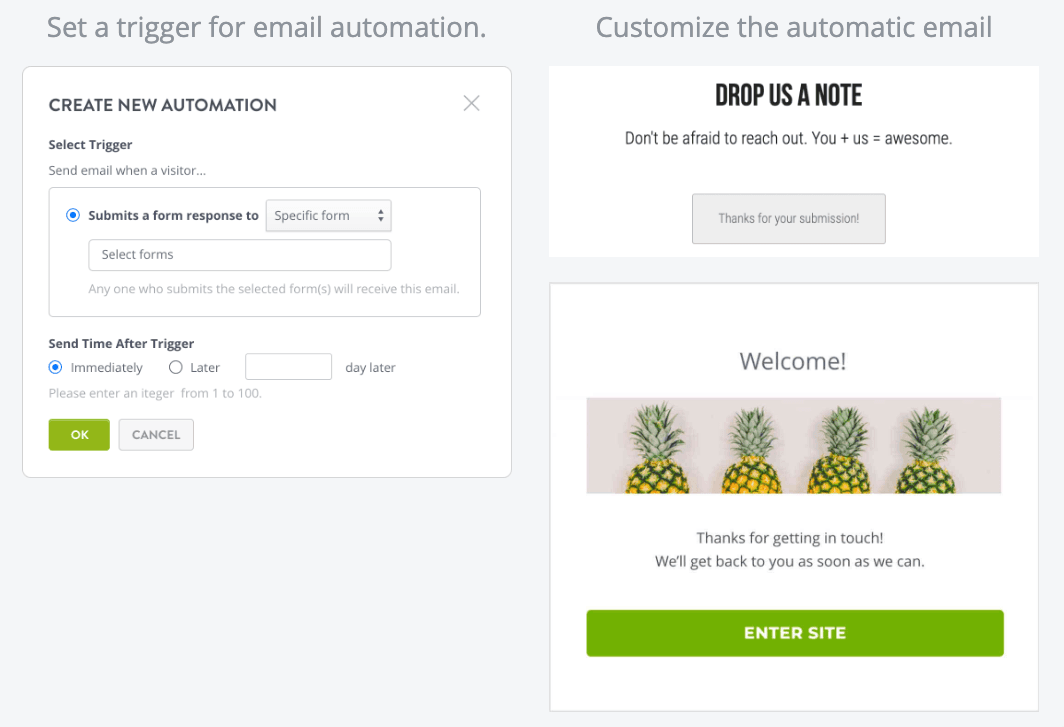Click the day later number field
The height and width of the screenshot is (727, 1064).
[288, 366]
